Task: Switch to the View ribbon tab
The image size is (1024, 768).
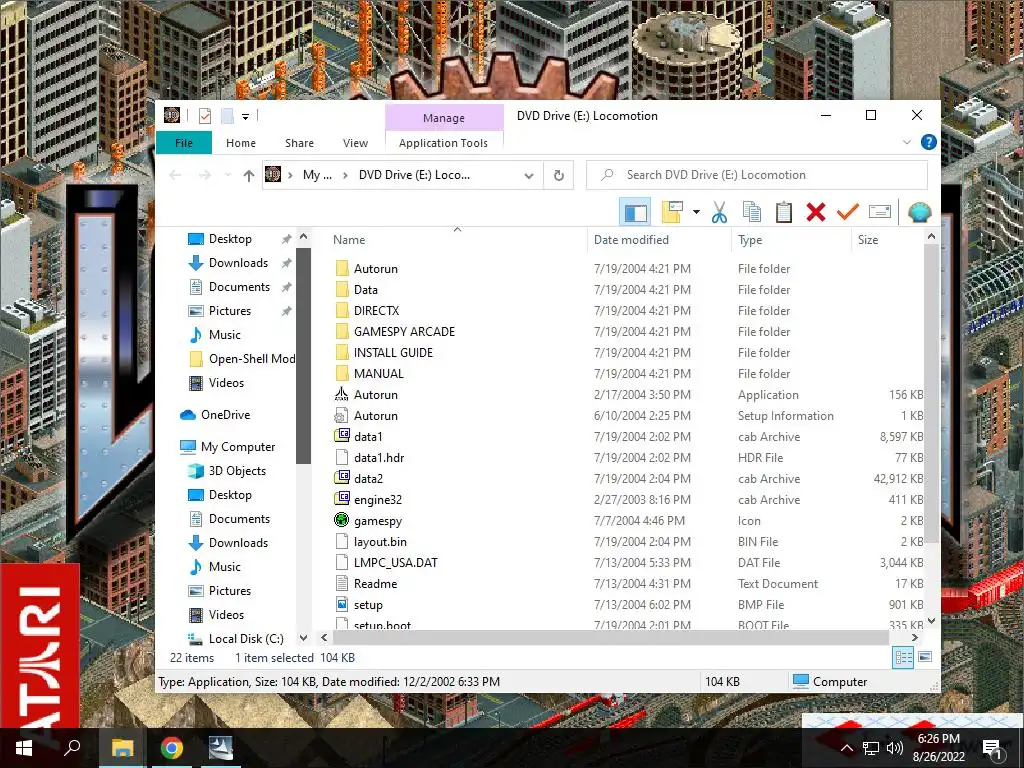Action: coord(355,143)
